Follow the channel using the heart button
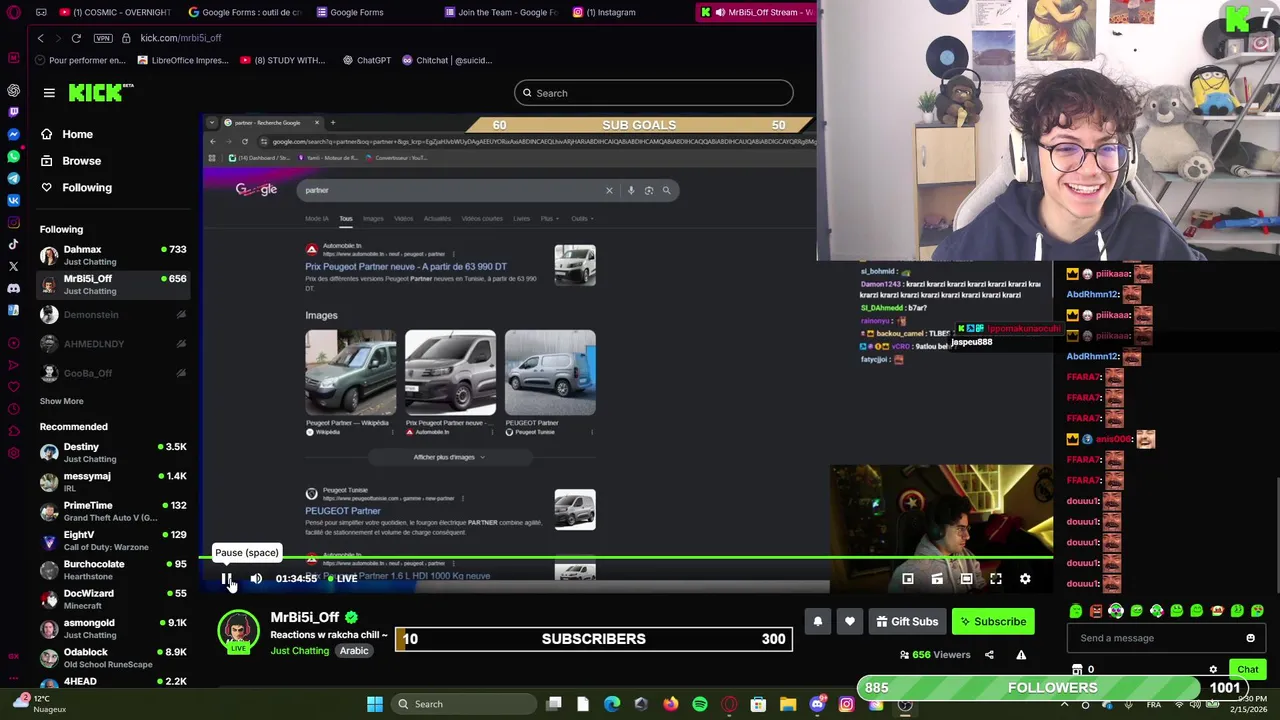Viewport: 1280px width, 720px height. coord(850,622)
